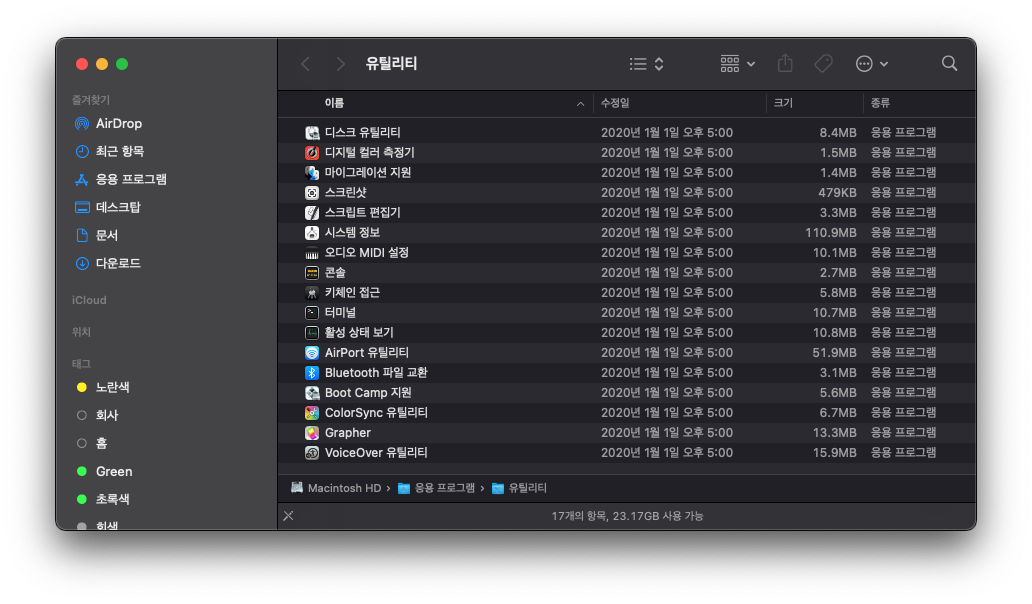Click the Boot Camp 지원 icon
The width and height of the screenshot is (1032, 604).
pos(312,393)
